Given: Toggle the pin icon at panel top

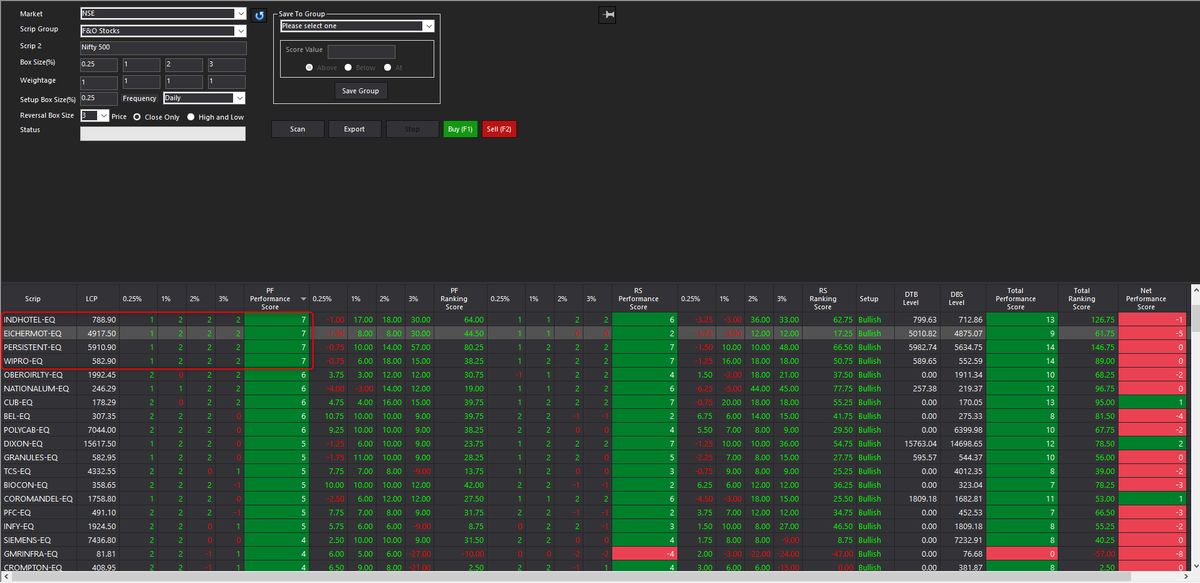Looking at the screenshot, I should pos(608,14).
